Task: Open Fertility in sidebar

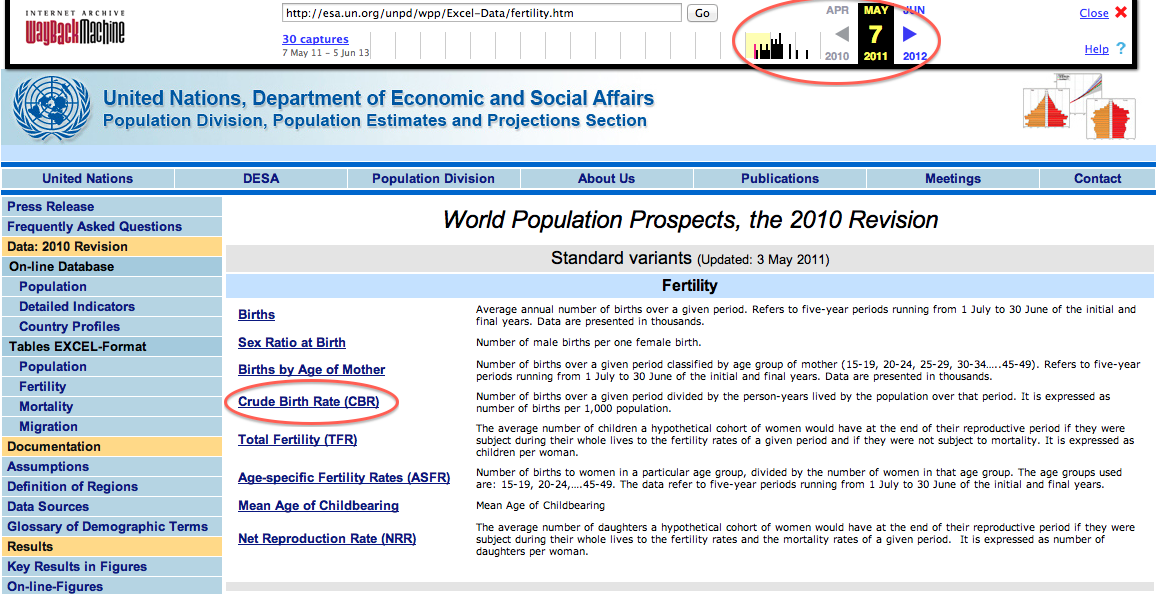Action: coord(42,387)
